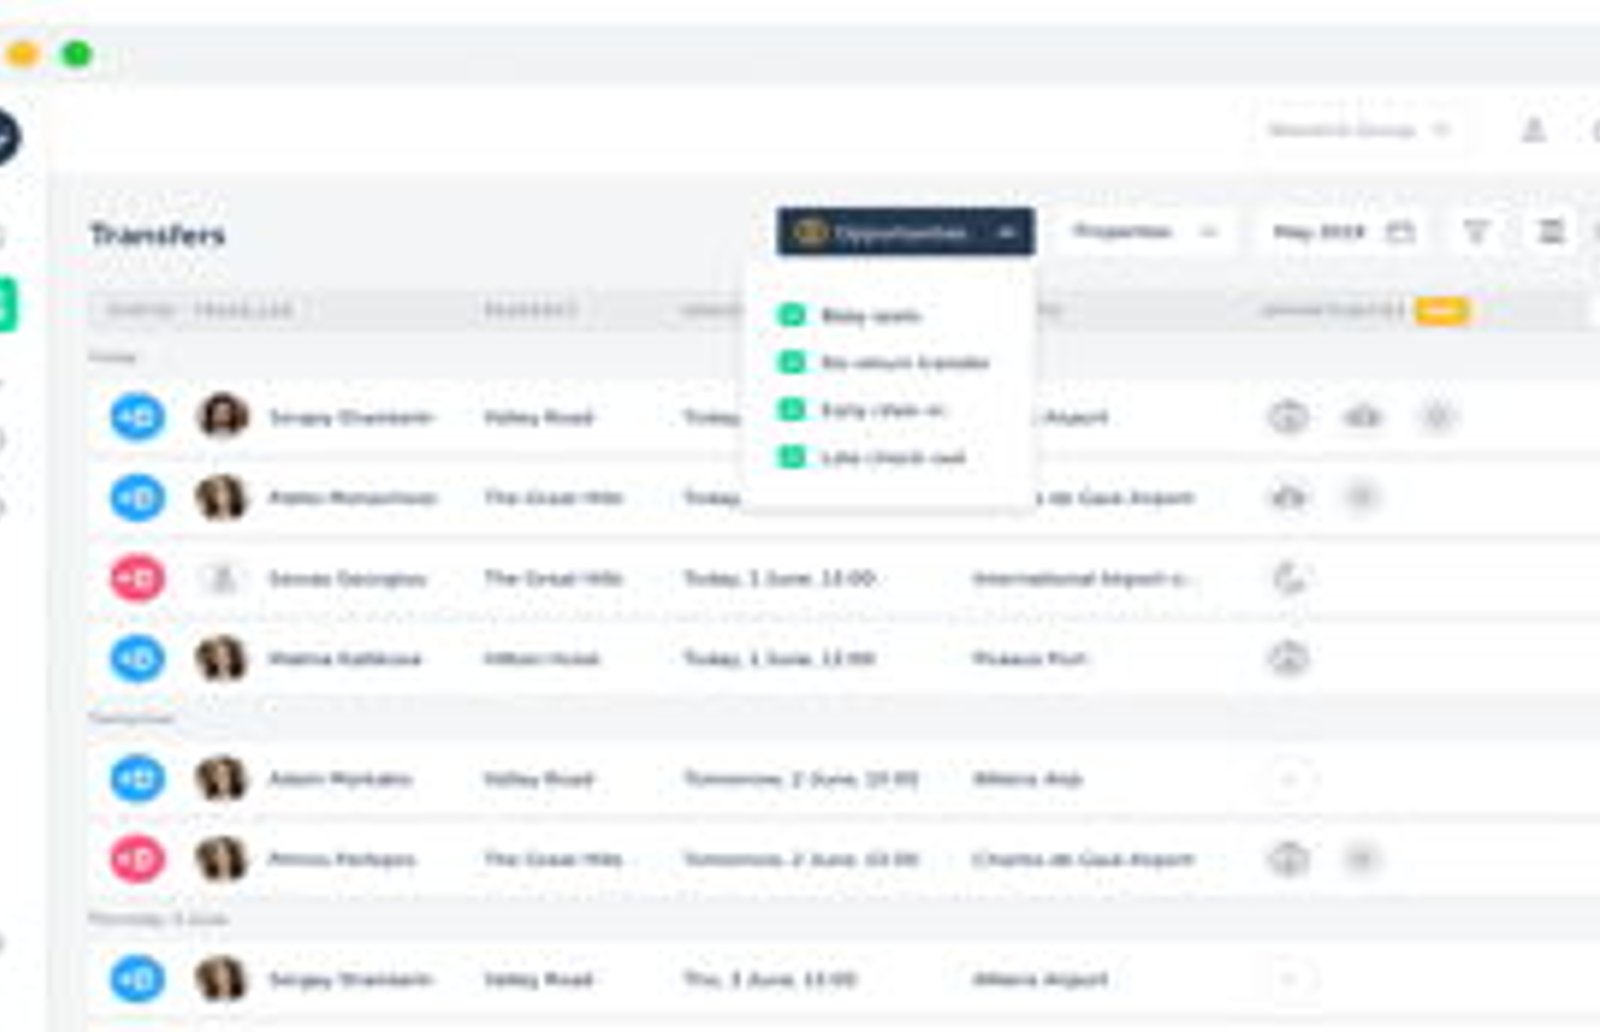Click Thu, 3 June date cell
Screen dimensions: 1600x1032
[770, 979]
